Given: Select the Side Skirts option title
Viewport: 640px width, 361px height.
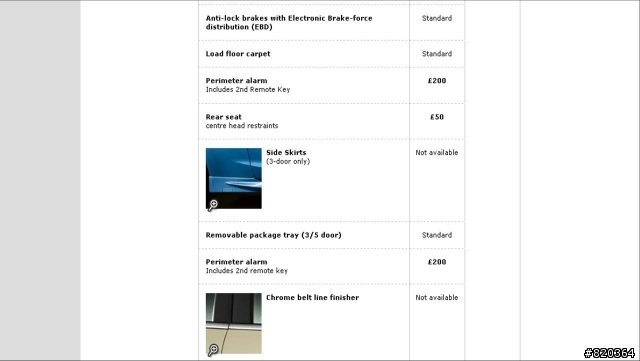Looking at the screenshot, I should pos(286,152).
